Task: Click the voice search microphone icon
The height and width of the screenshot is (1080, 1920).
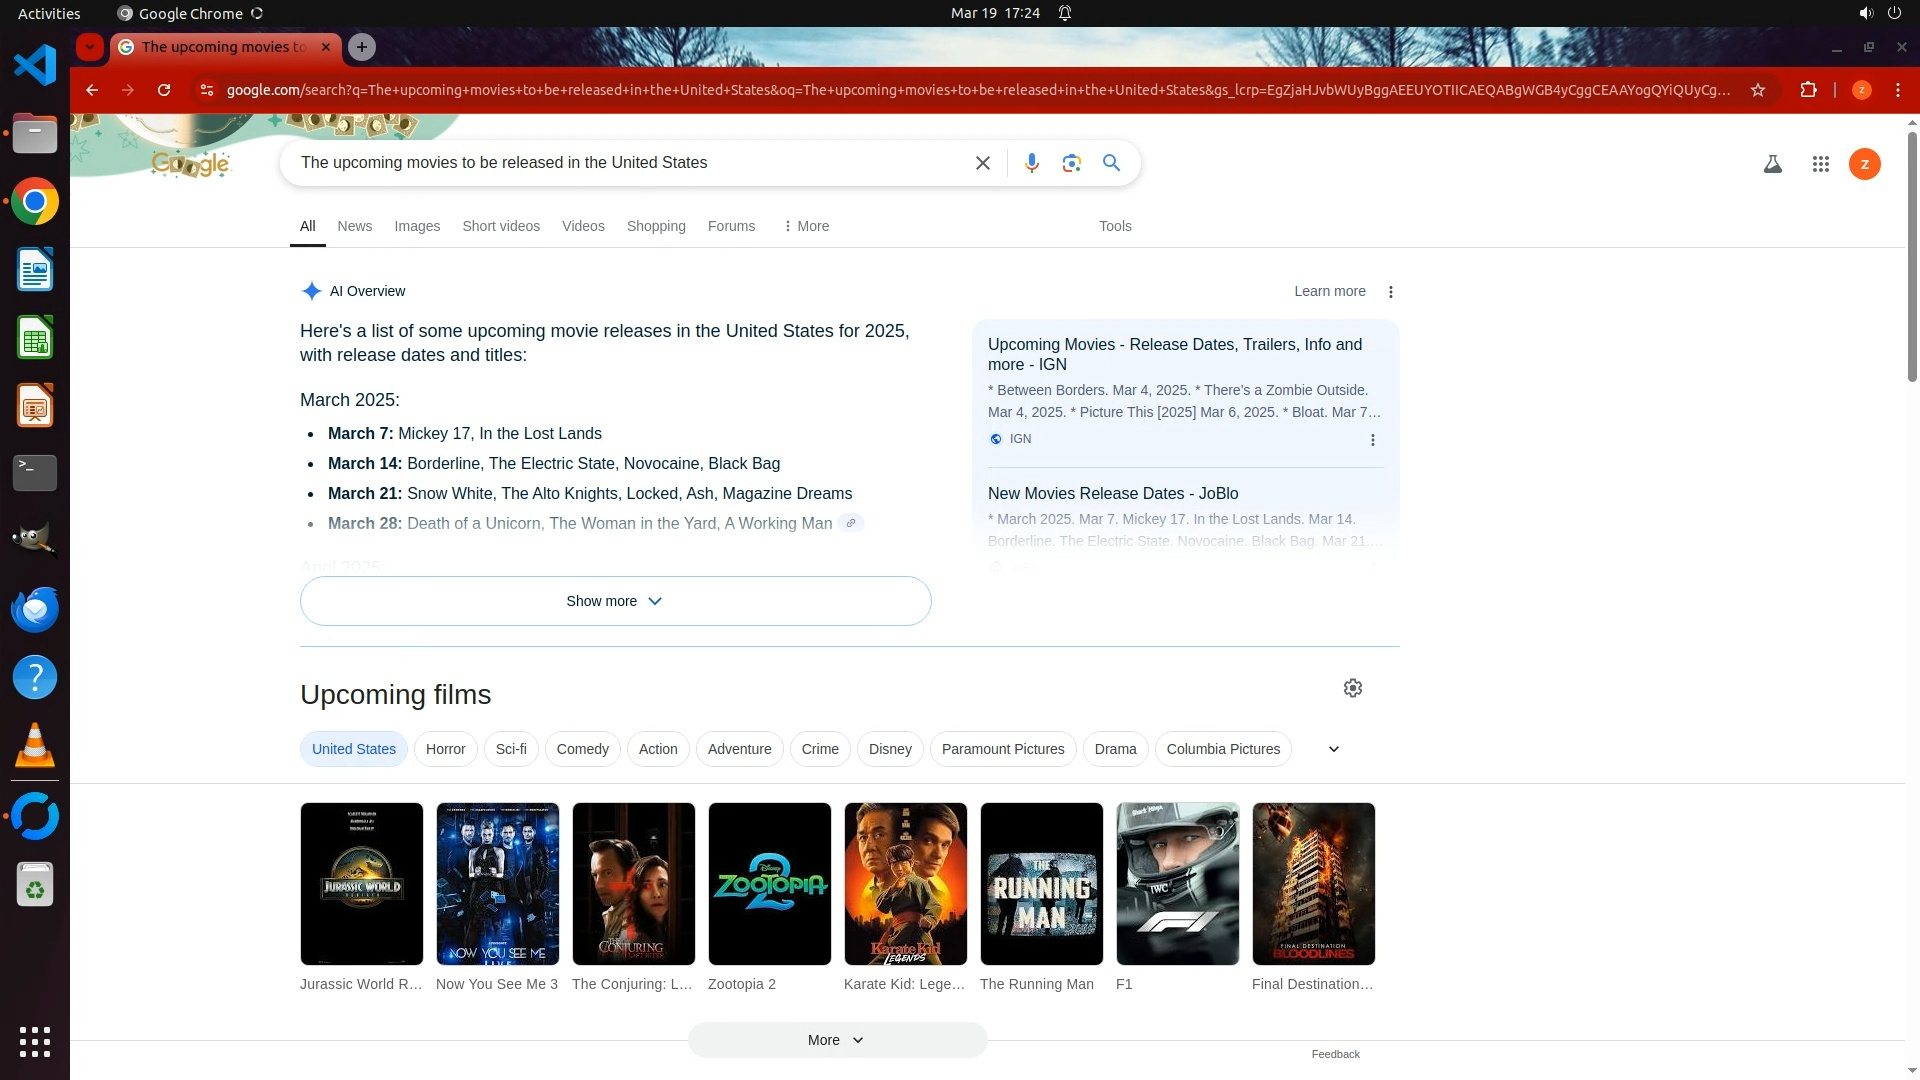Action: [1031, 163]
